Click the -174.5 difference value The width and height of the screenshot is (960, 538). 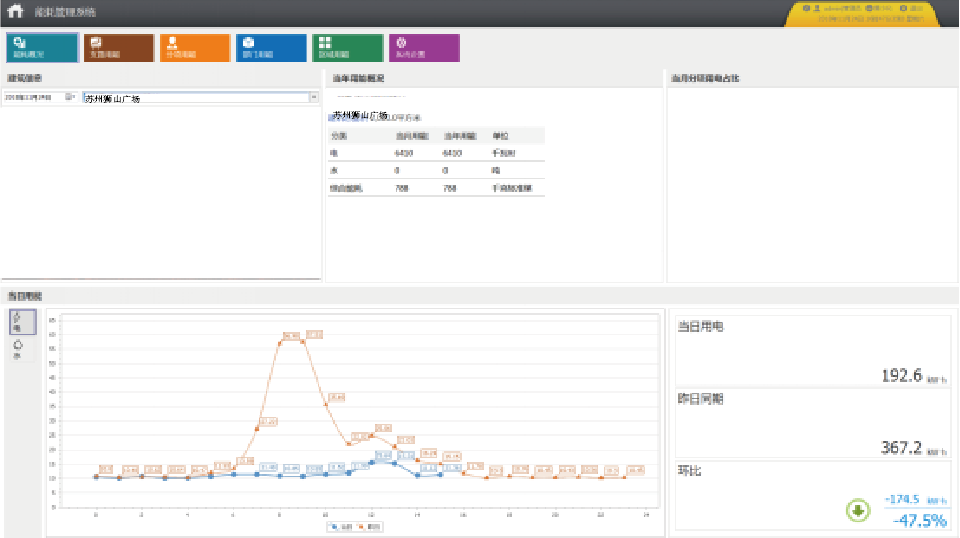pos(902,499)
